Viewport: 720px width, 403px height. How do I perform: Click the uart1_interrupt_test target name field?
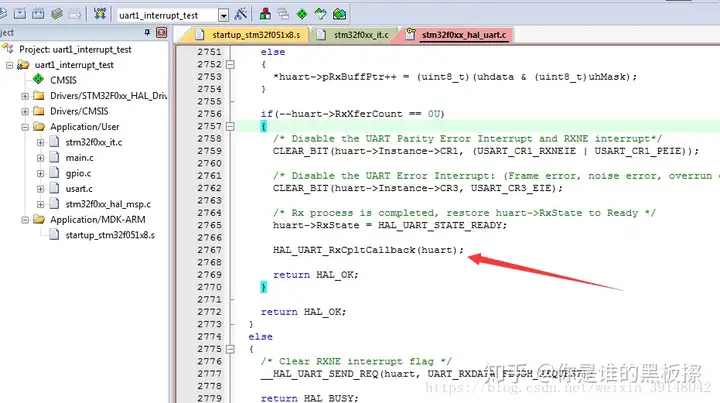coord(167,15)
